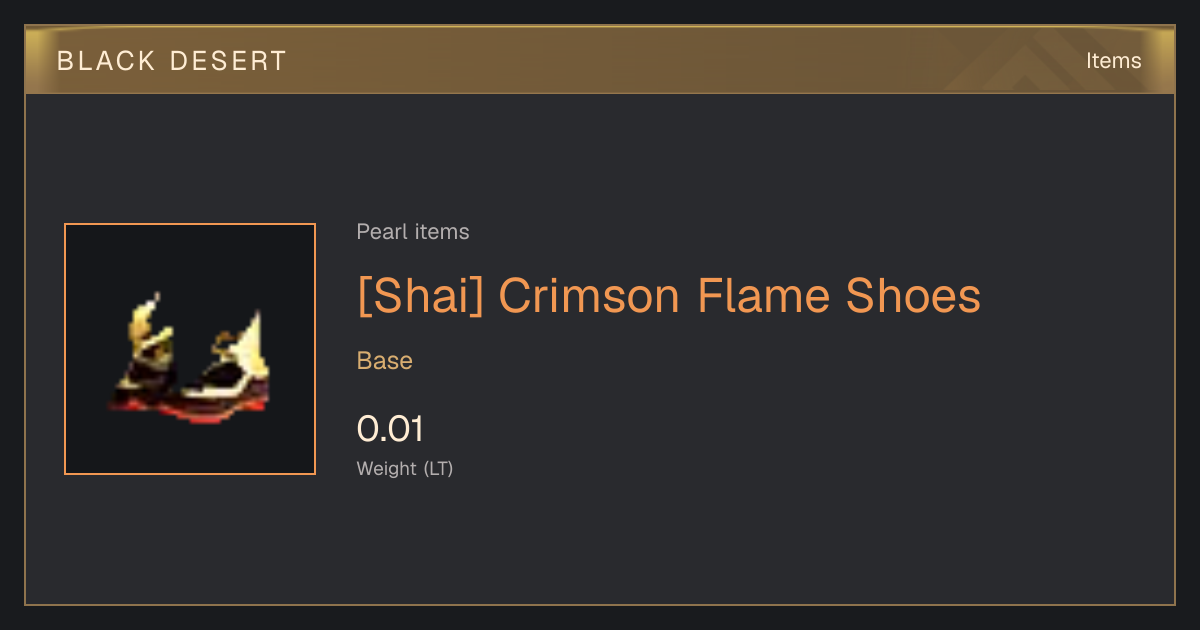Click the [Shai] Crimson Flame Shoes title

point(669,296)
